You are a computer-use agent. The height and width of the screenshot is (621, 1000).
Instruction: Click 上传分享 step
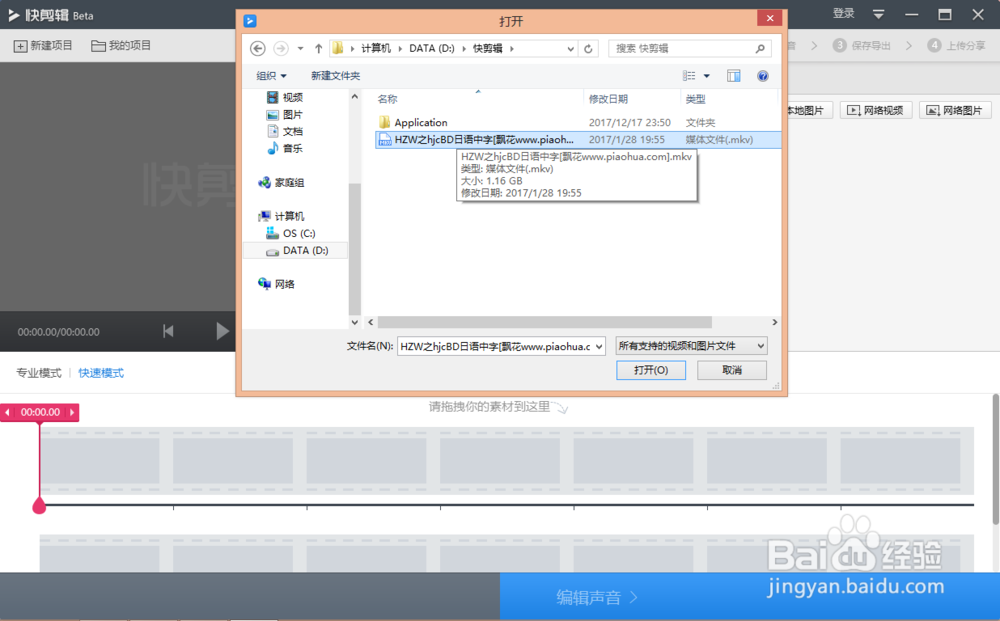click(x=957, y=45)
